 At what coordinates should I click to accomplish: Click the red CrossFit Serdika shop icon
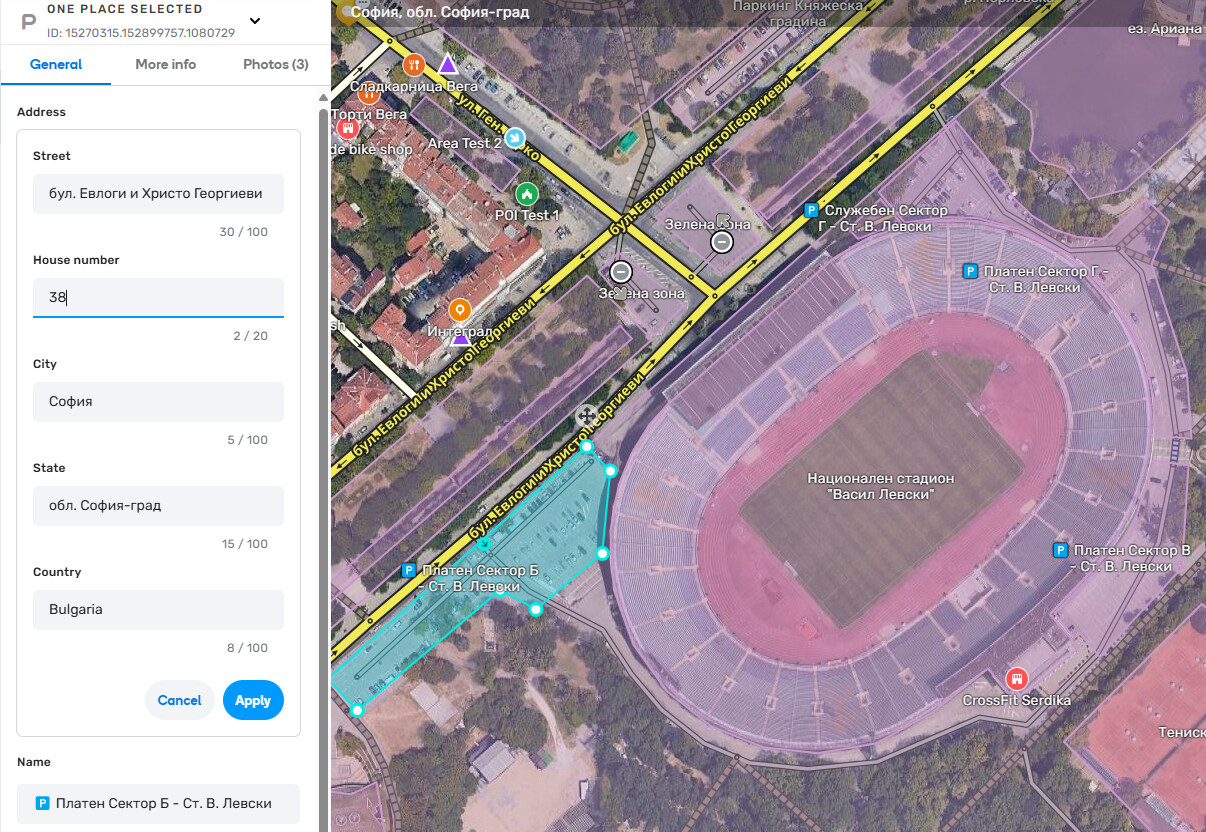(x=1017, y=679)
